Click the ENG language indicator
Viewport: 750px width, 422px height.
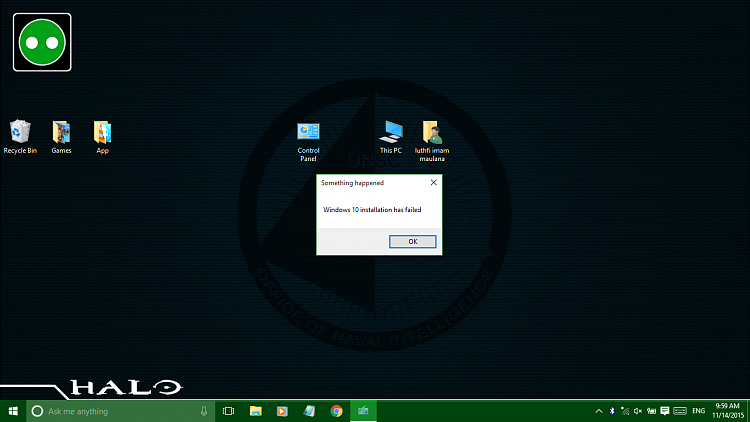[x=698, y=411]
